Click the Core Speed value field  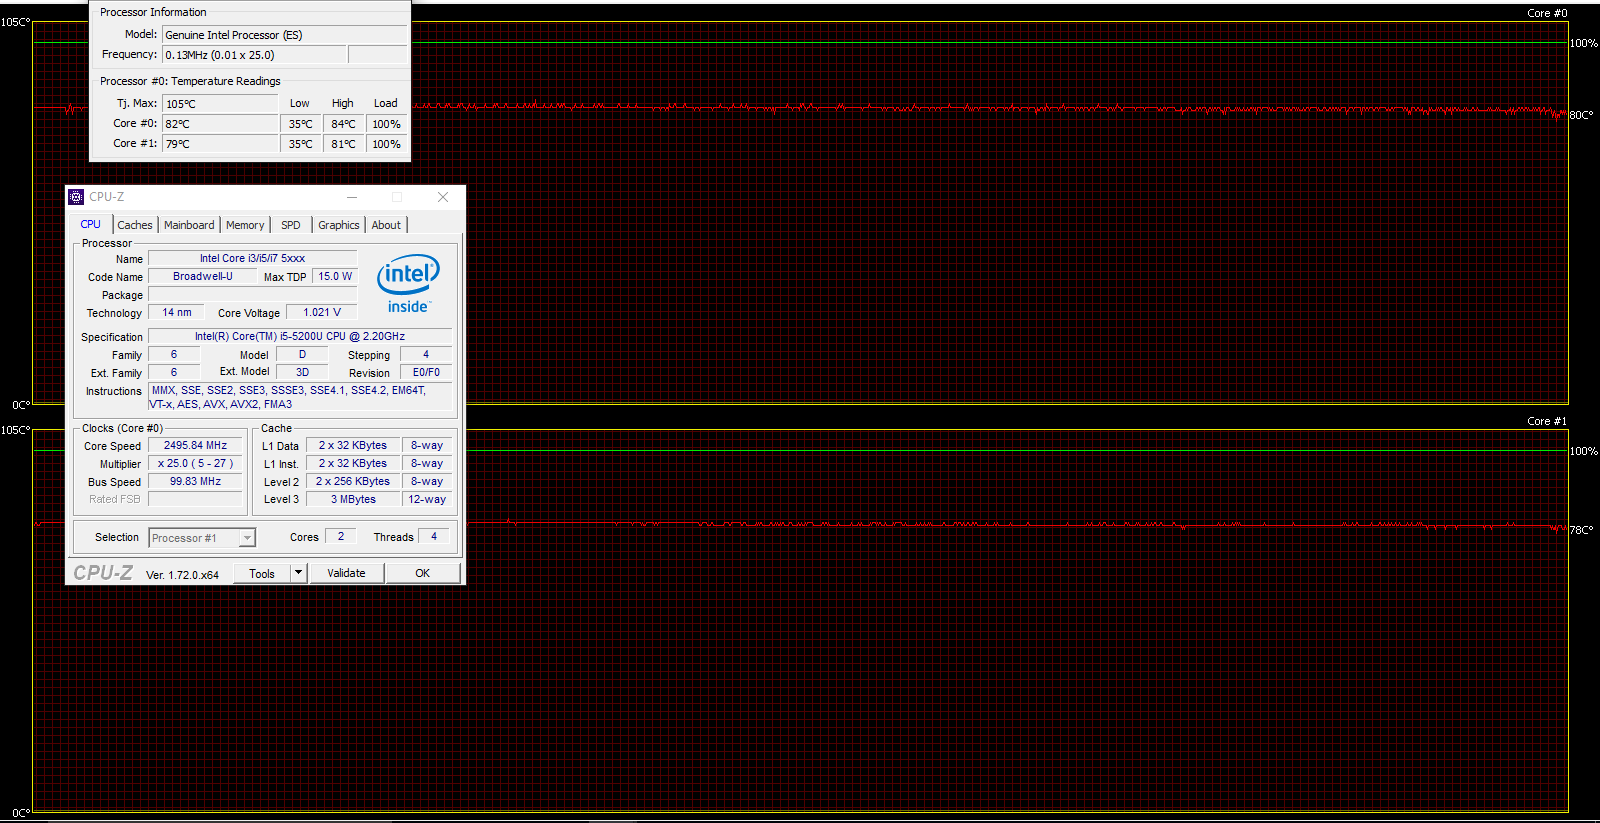(196, 446)
